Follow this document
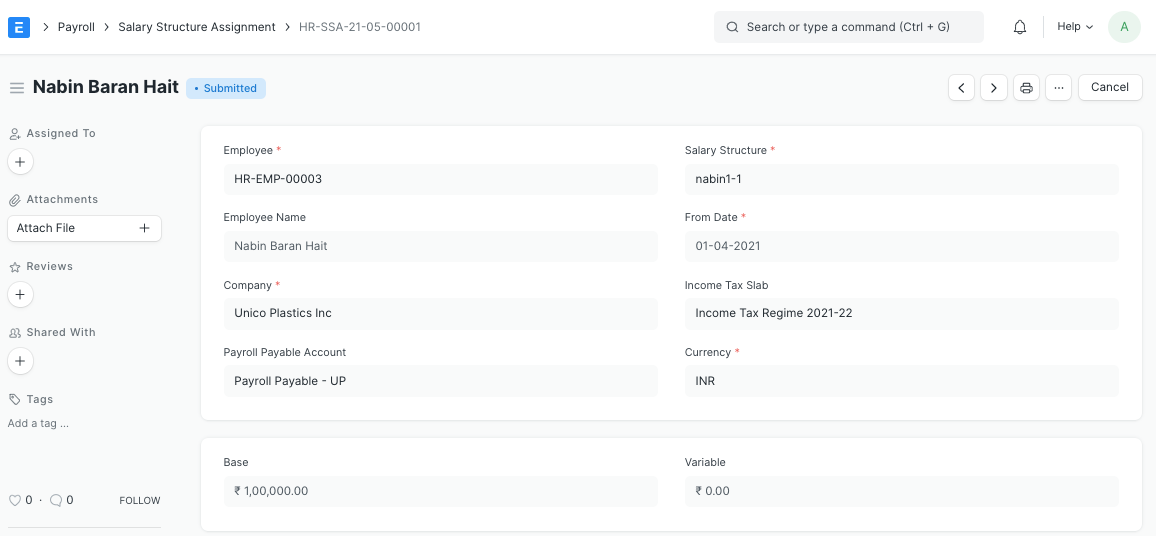The image size is (1156, 536). 139,500
